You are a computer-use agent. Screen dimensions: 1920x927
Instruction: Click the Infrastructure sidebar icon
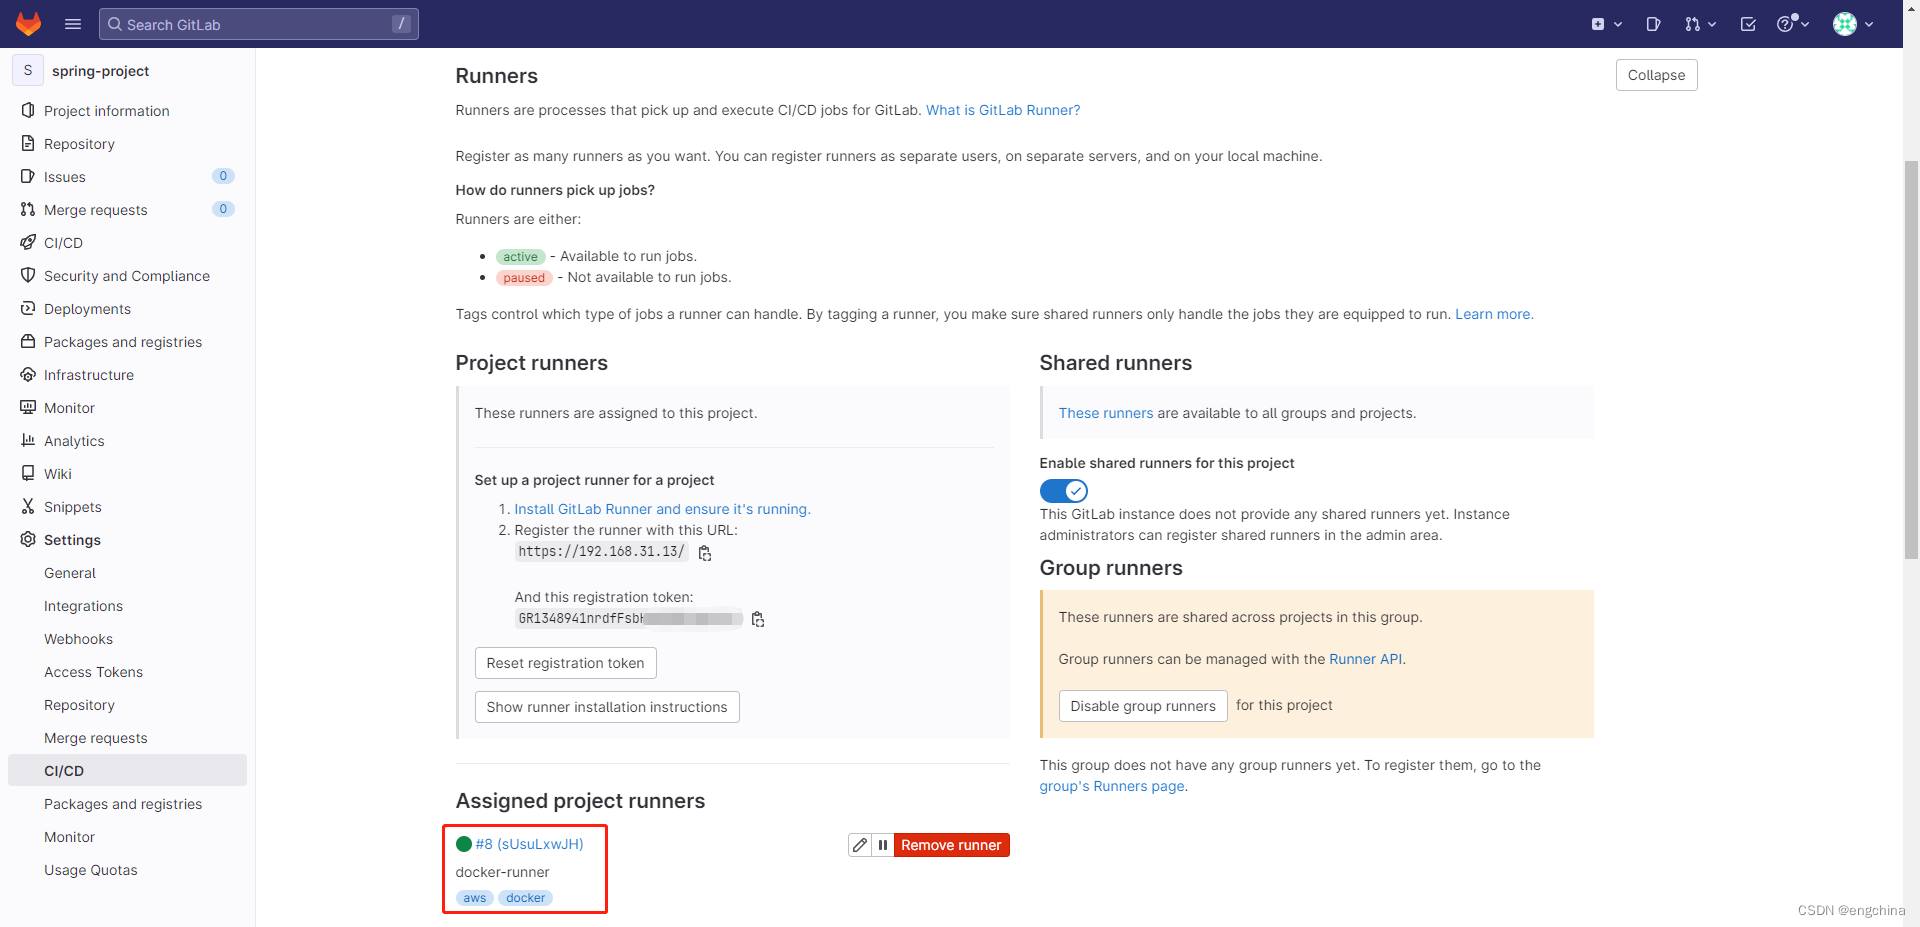point(28,374)
